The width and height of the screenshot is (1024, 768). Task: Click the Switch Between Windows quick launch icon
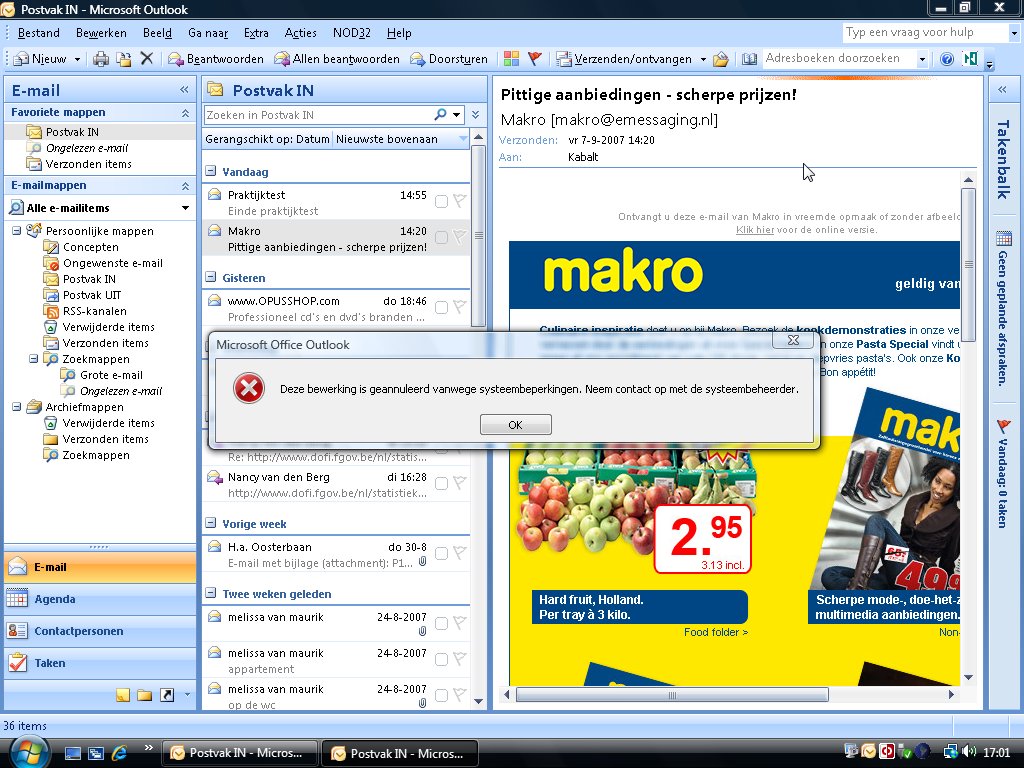[96, 753]
